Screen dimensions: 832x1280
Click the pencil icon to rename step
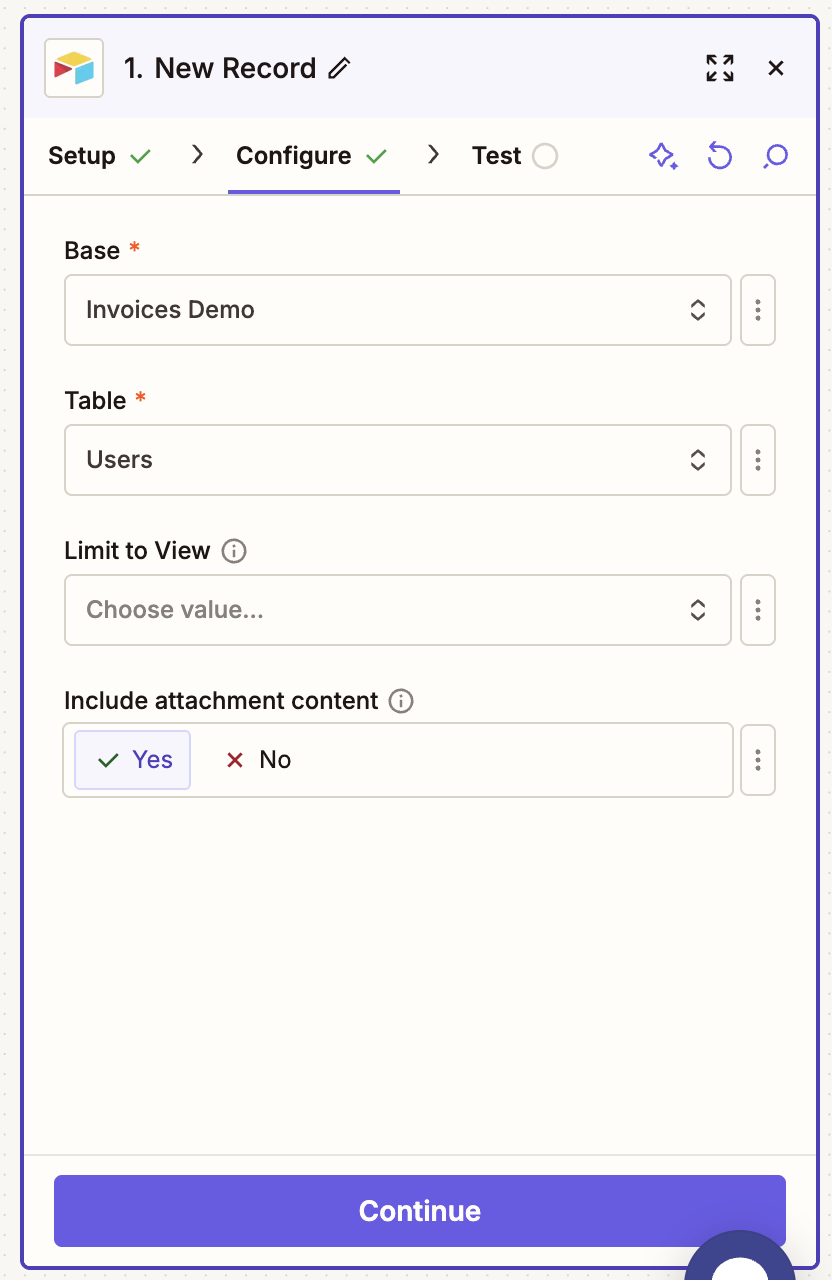click(340, 68)
